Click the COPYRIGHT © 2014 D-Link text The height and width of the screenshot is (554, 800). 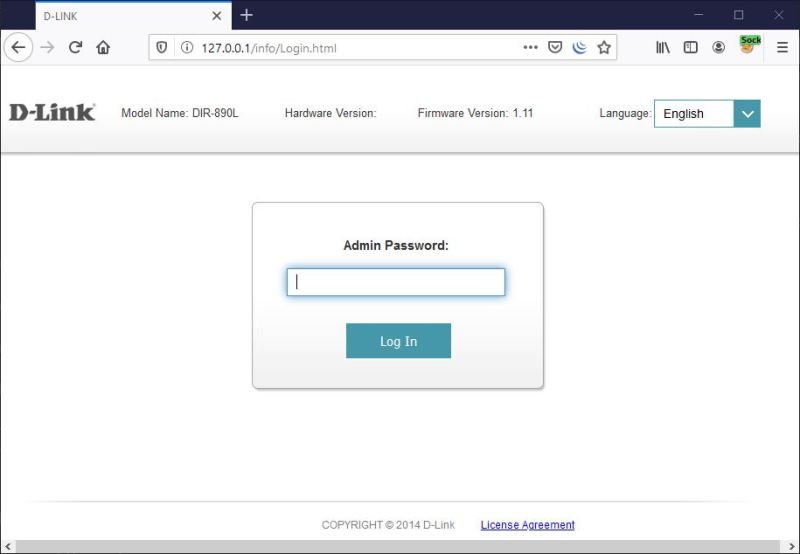click(x=388, y=525)
